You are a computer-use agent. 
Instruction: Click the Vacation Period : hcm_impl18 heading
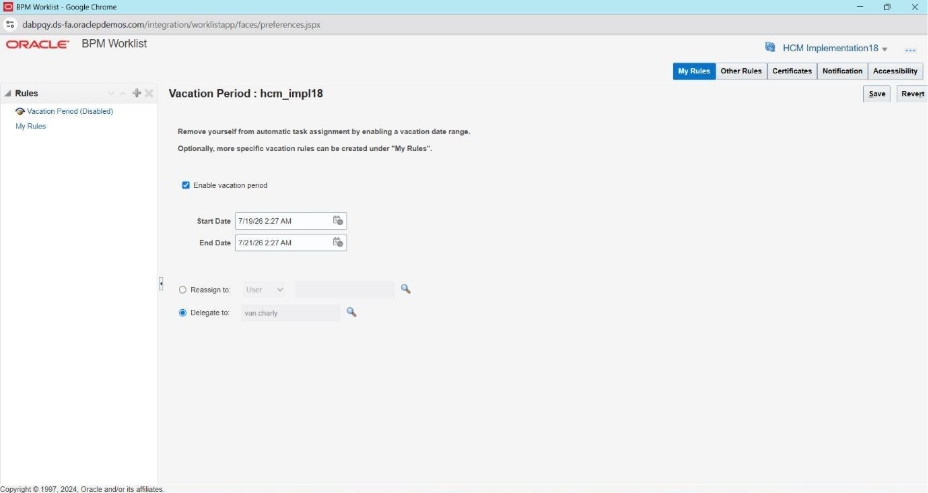coord(246,94)
